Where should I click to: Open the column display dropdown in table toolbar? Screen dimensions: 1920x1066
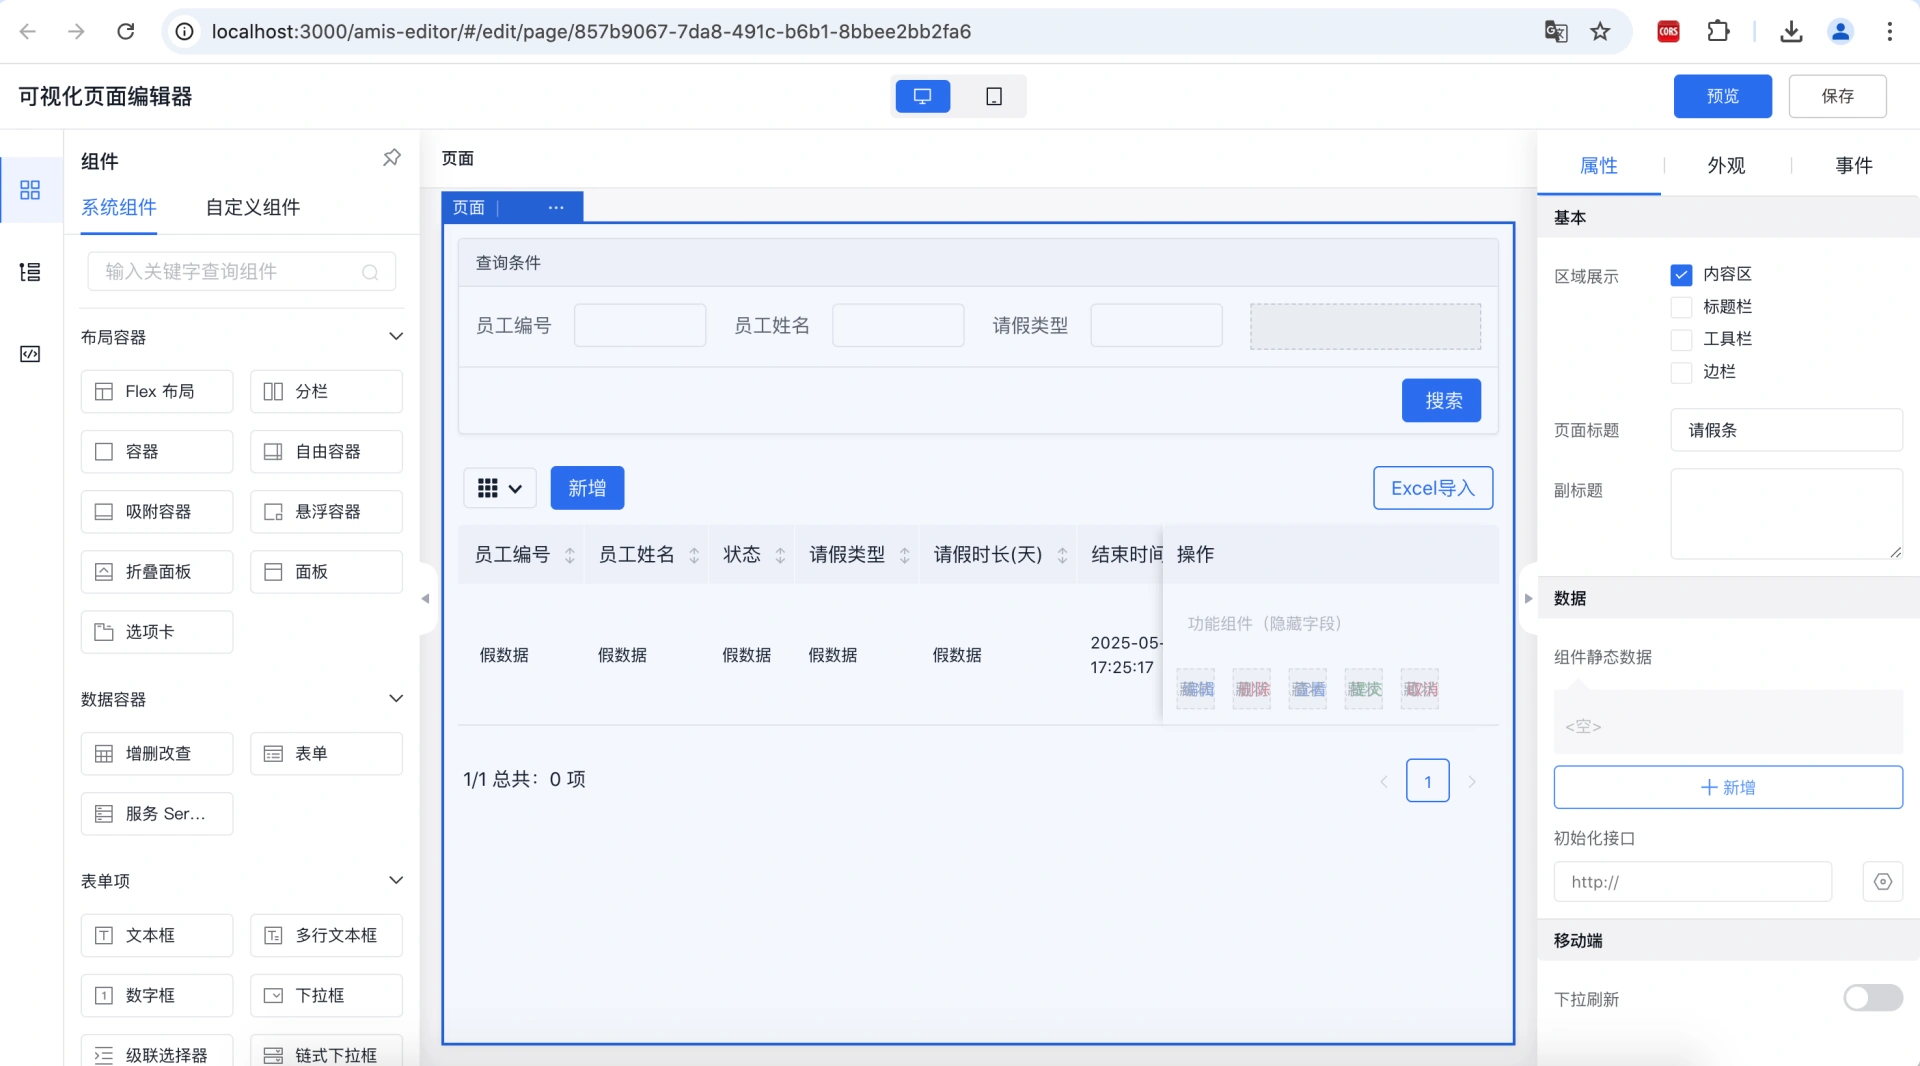[x=500, y=488]
